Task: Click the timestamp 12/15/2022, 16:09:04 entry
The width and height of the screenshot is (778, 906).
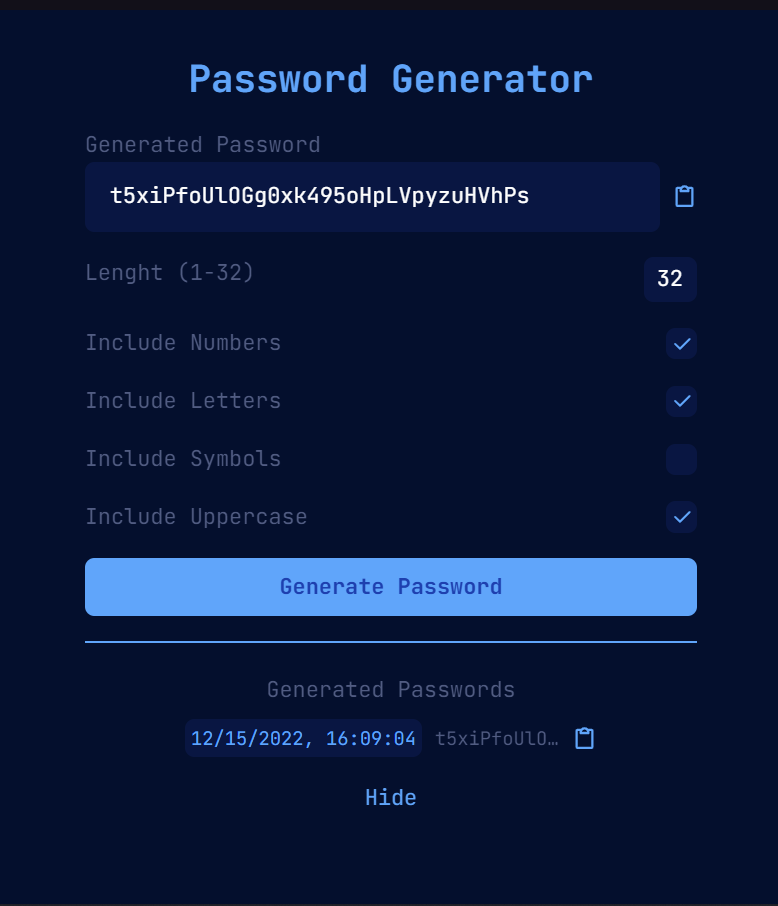Action: click(303, 738)
